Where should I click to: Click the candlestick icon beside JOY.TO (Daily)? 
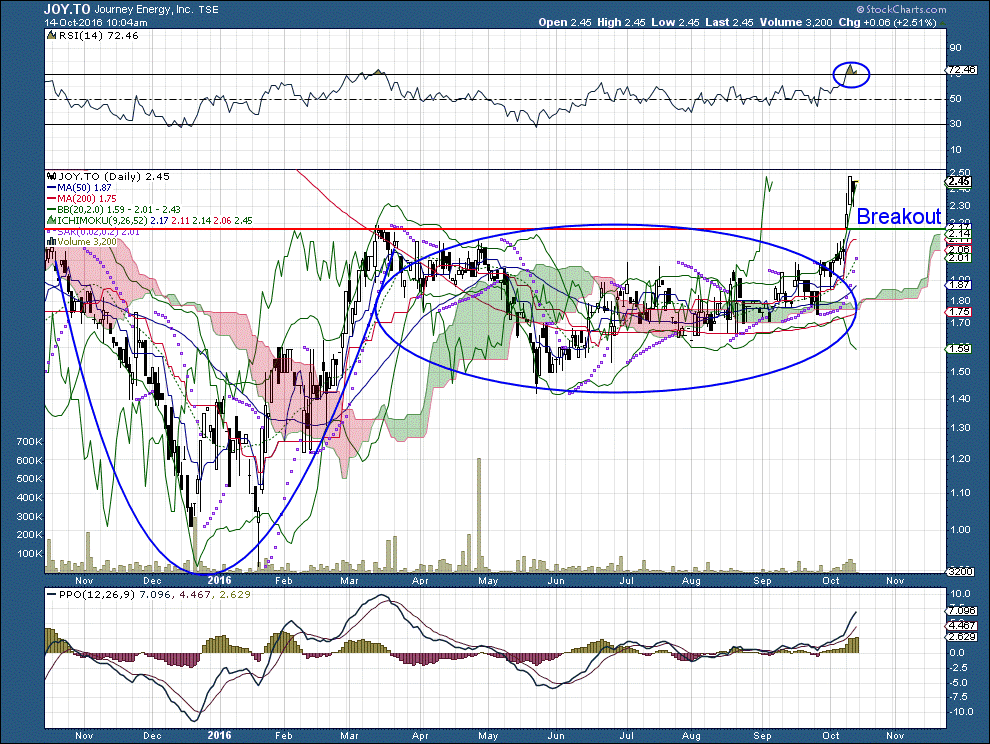(x=52, y=177)
